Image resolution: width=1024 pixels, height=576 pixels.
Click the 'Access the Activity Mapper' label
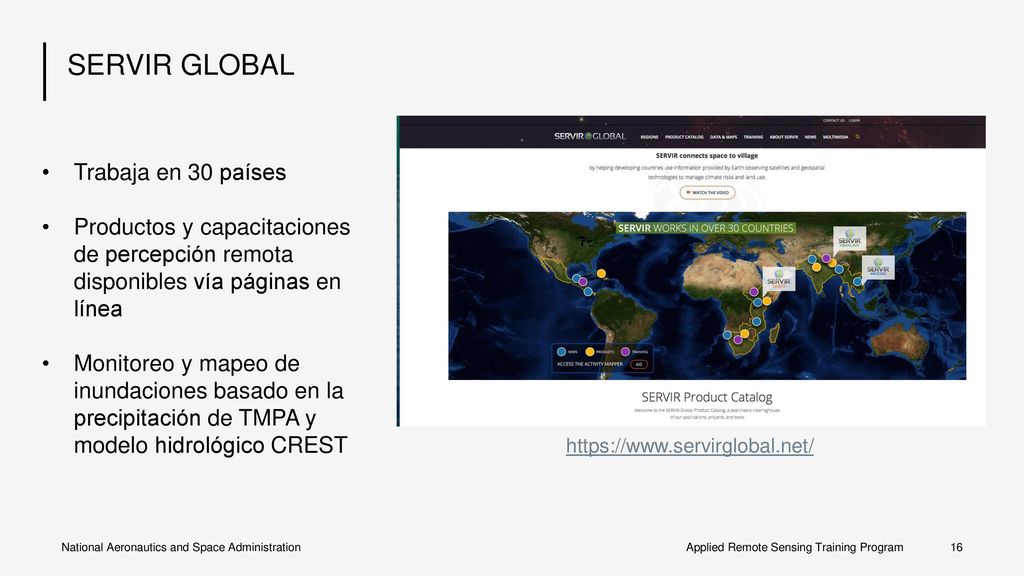coord(590,364)
